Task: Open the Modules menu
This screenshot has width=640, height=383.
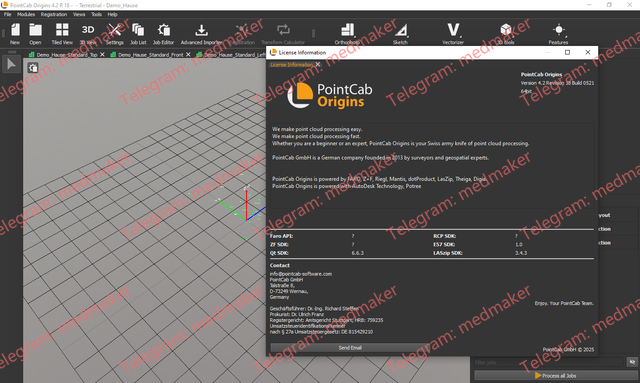Action: [x=26, y=14]
